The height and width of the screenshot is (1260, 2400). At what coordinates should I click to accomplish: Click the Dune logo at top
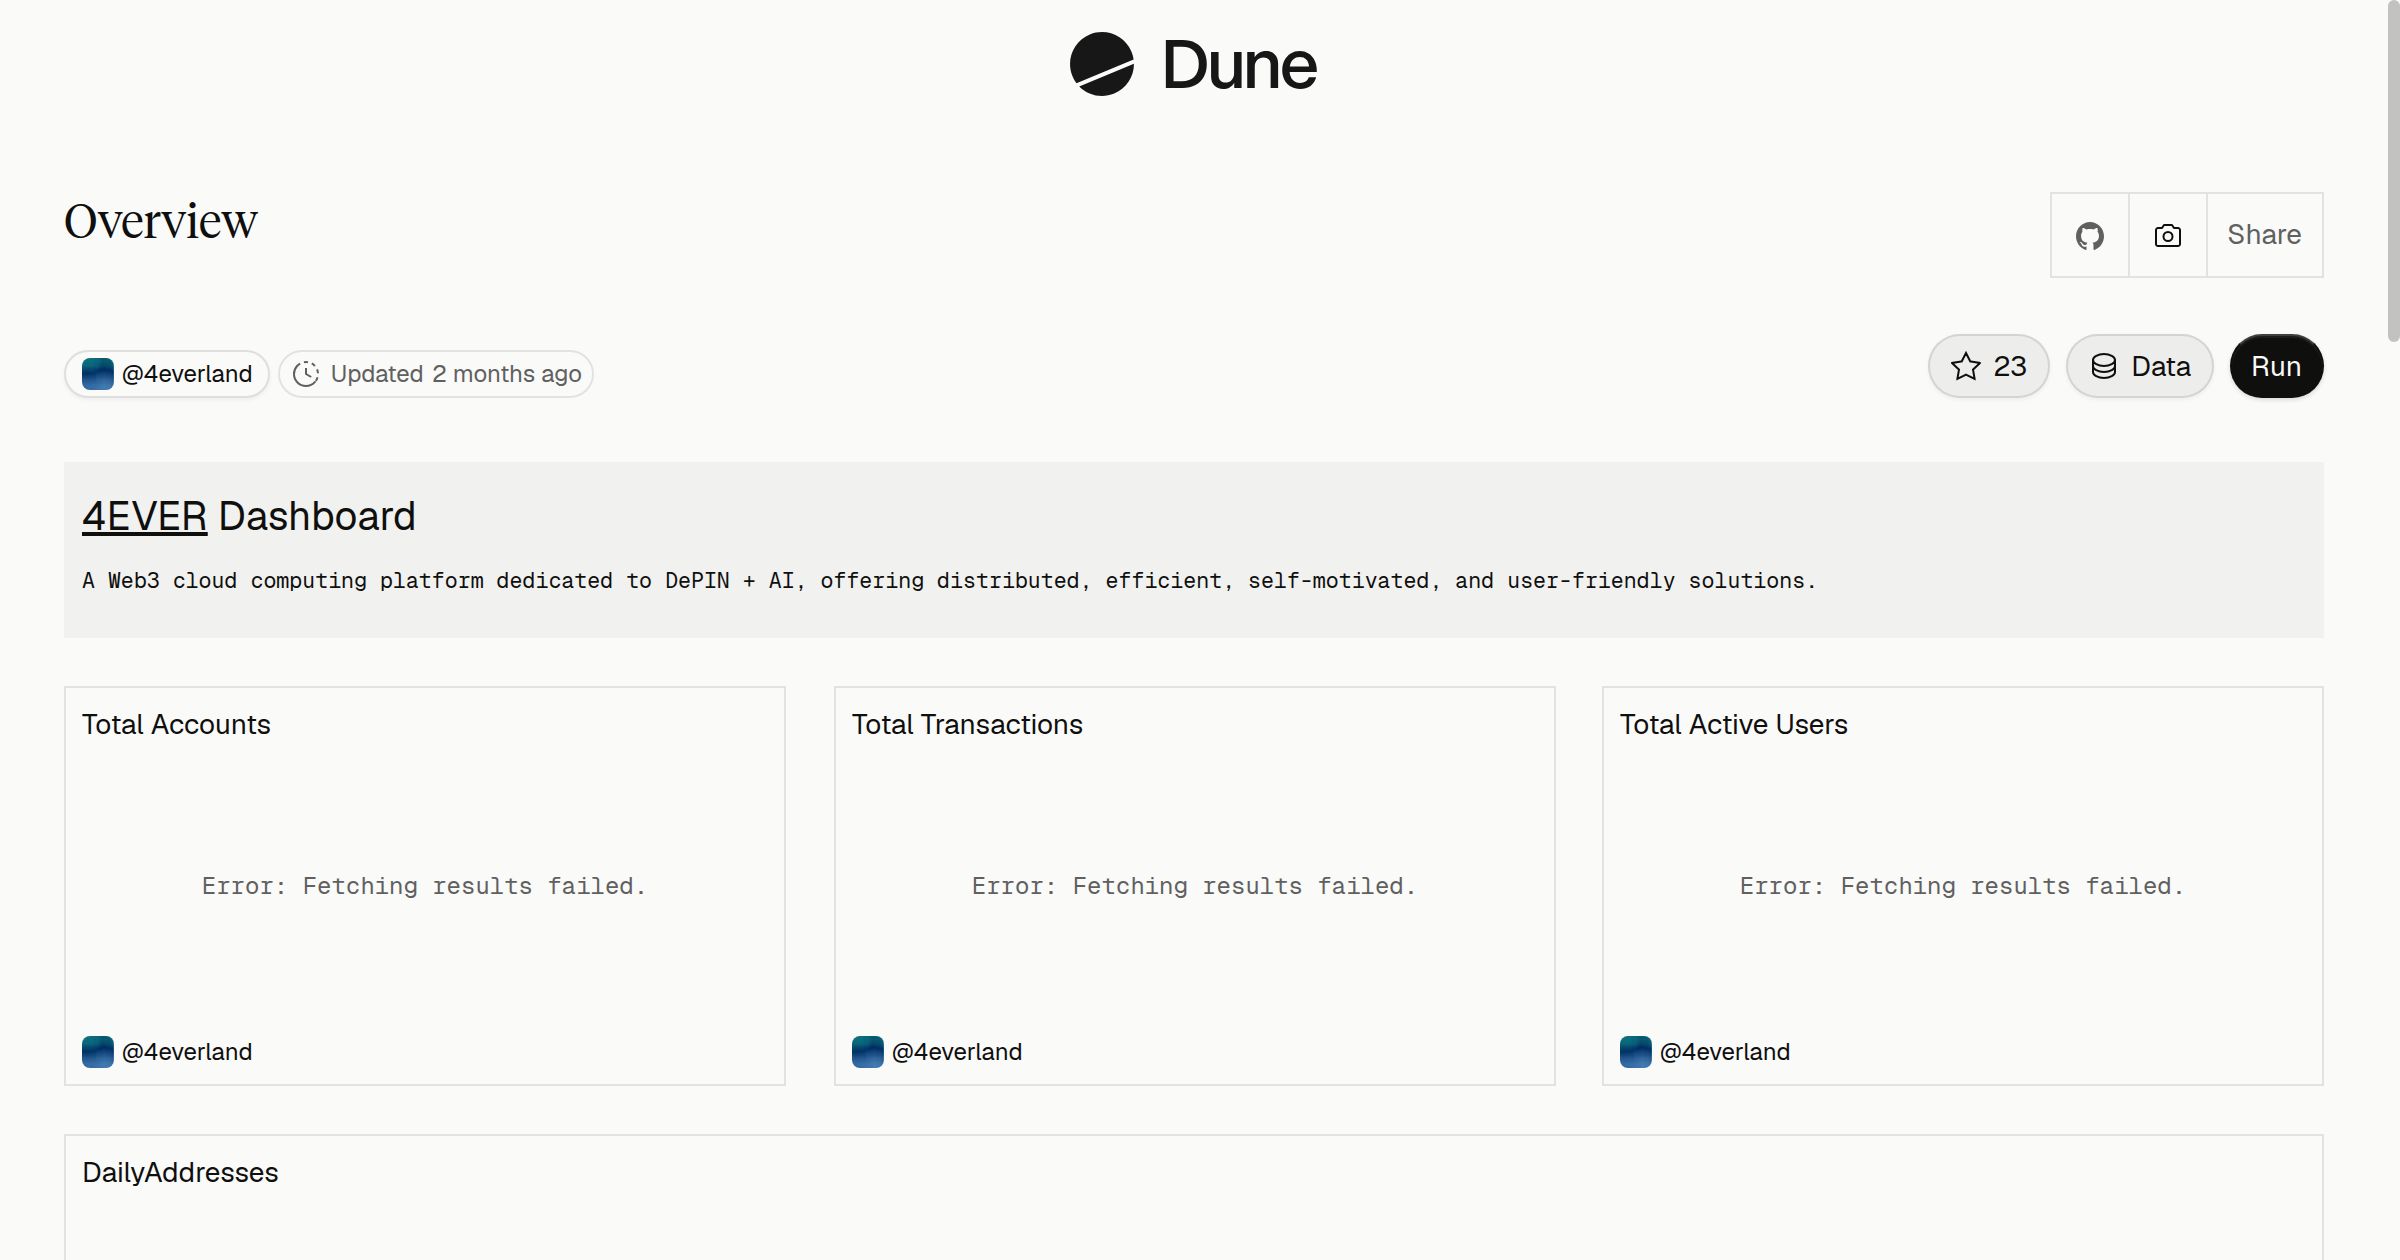click(1193, 64)
